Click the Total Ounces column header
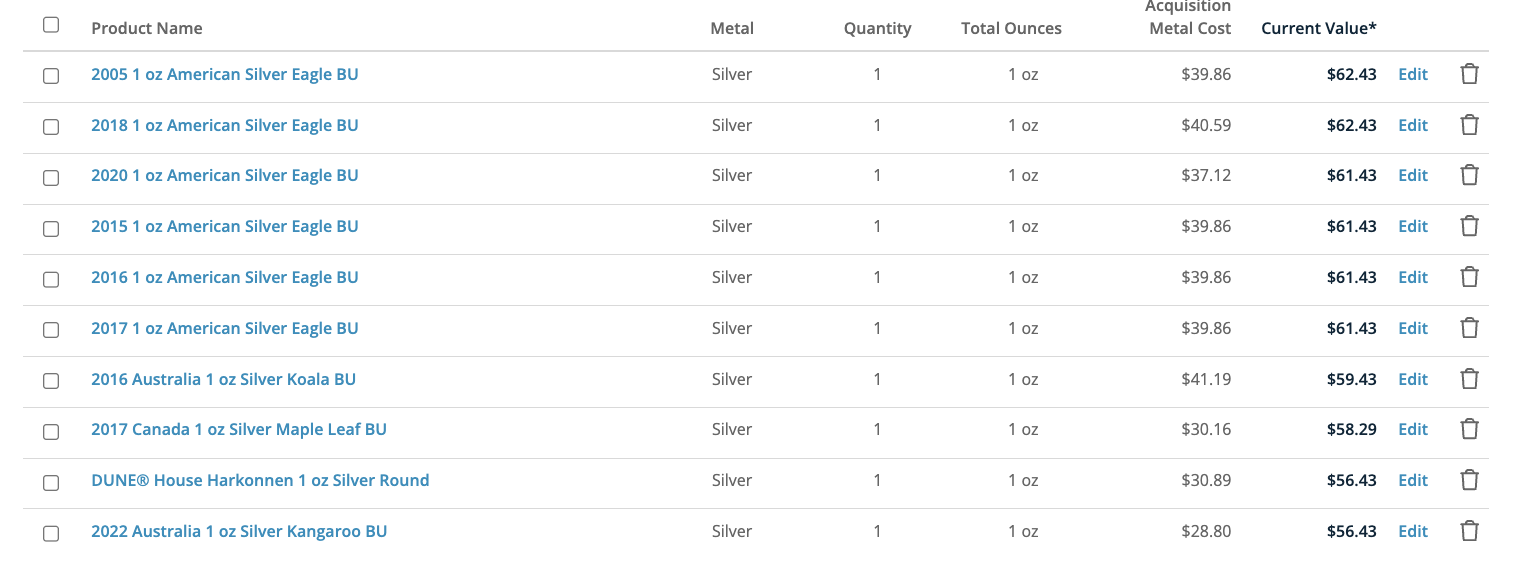Viewport: 1522px width, 572px height. point(1011,28)
